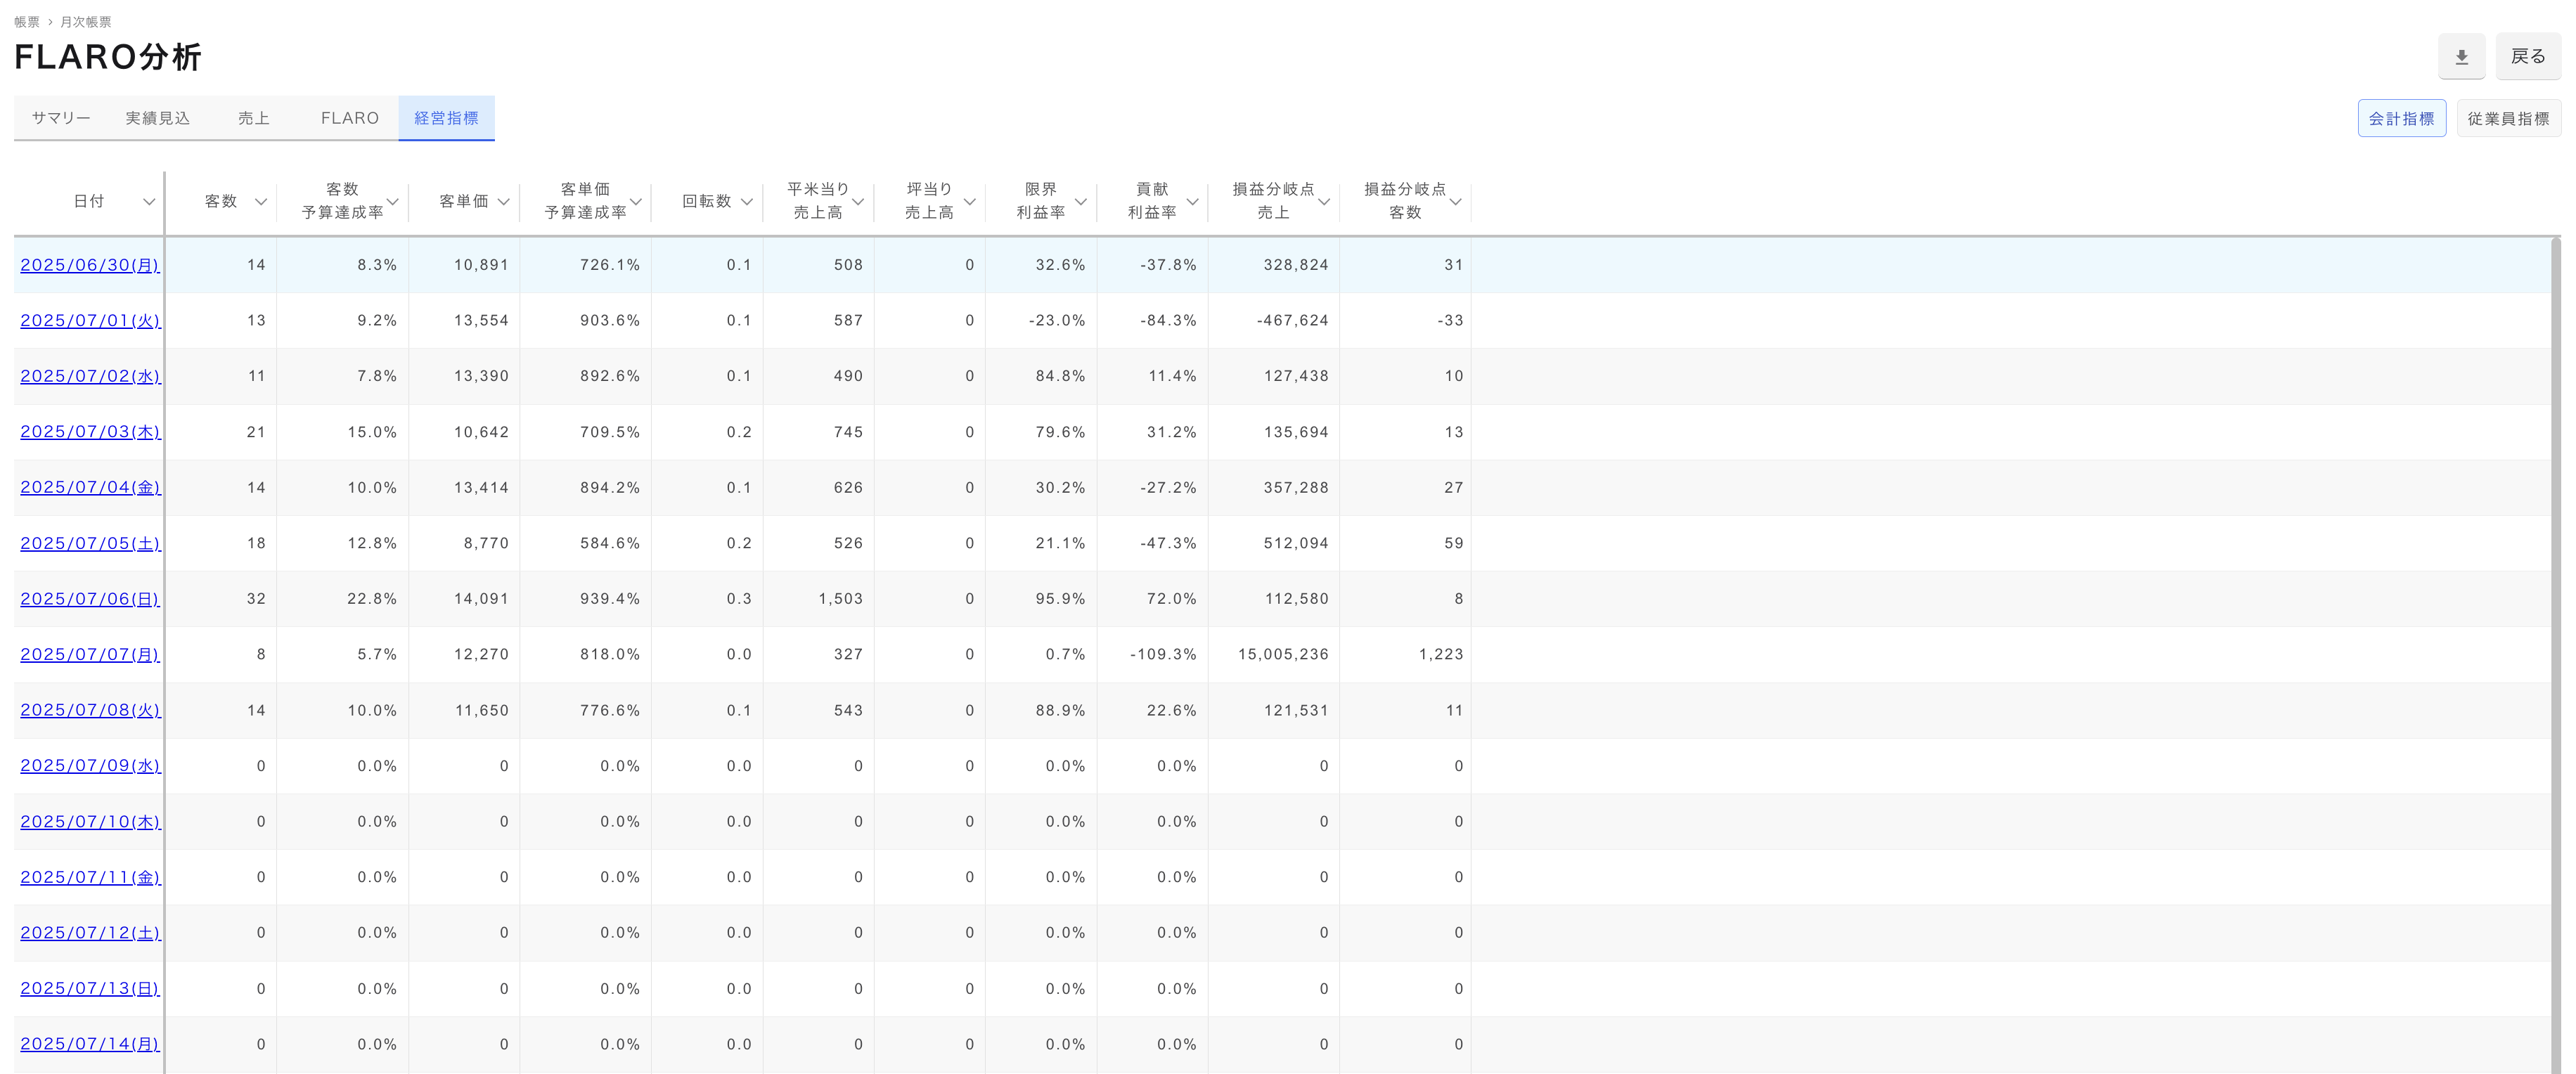The width and height of the screenshot is (2576, 1074).
Task: Open the 2025/07/07(月) date link
Action: 90,655
